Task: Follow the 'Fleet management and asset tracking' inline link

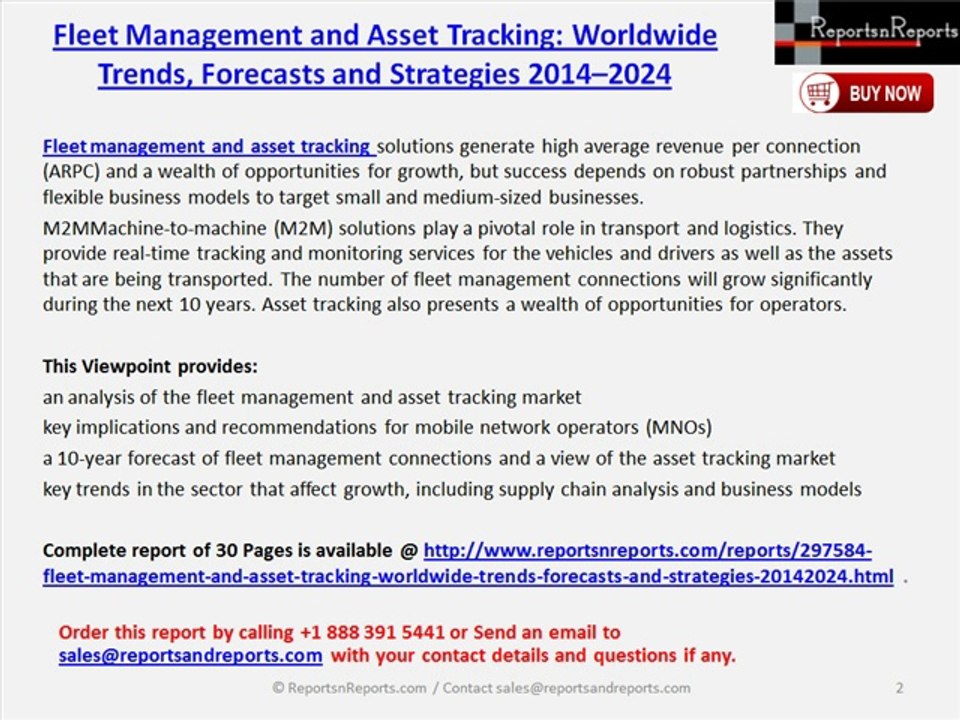Action: click(x=207, y=146)
